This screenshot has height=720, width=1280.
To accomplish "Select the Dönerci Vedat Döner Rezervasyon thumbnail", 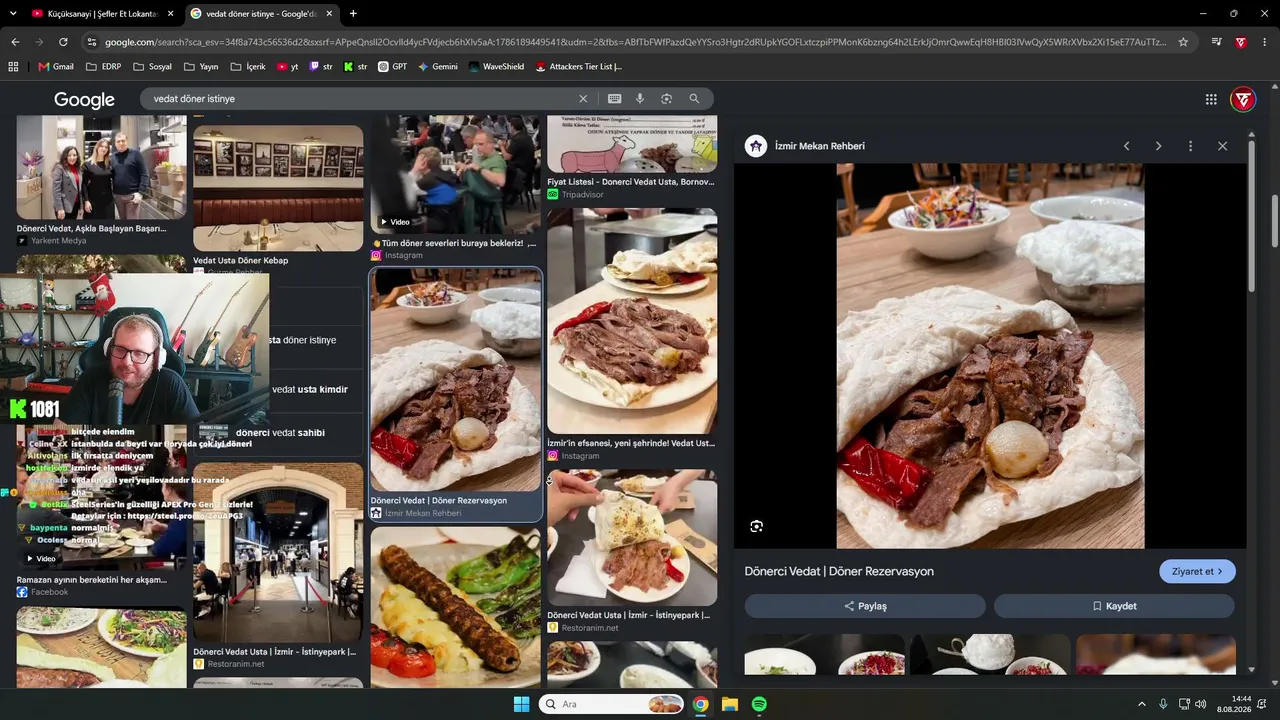I will (x=456, y=380).
